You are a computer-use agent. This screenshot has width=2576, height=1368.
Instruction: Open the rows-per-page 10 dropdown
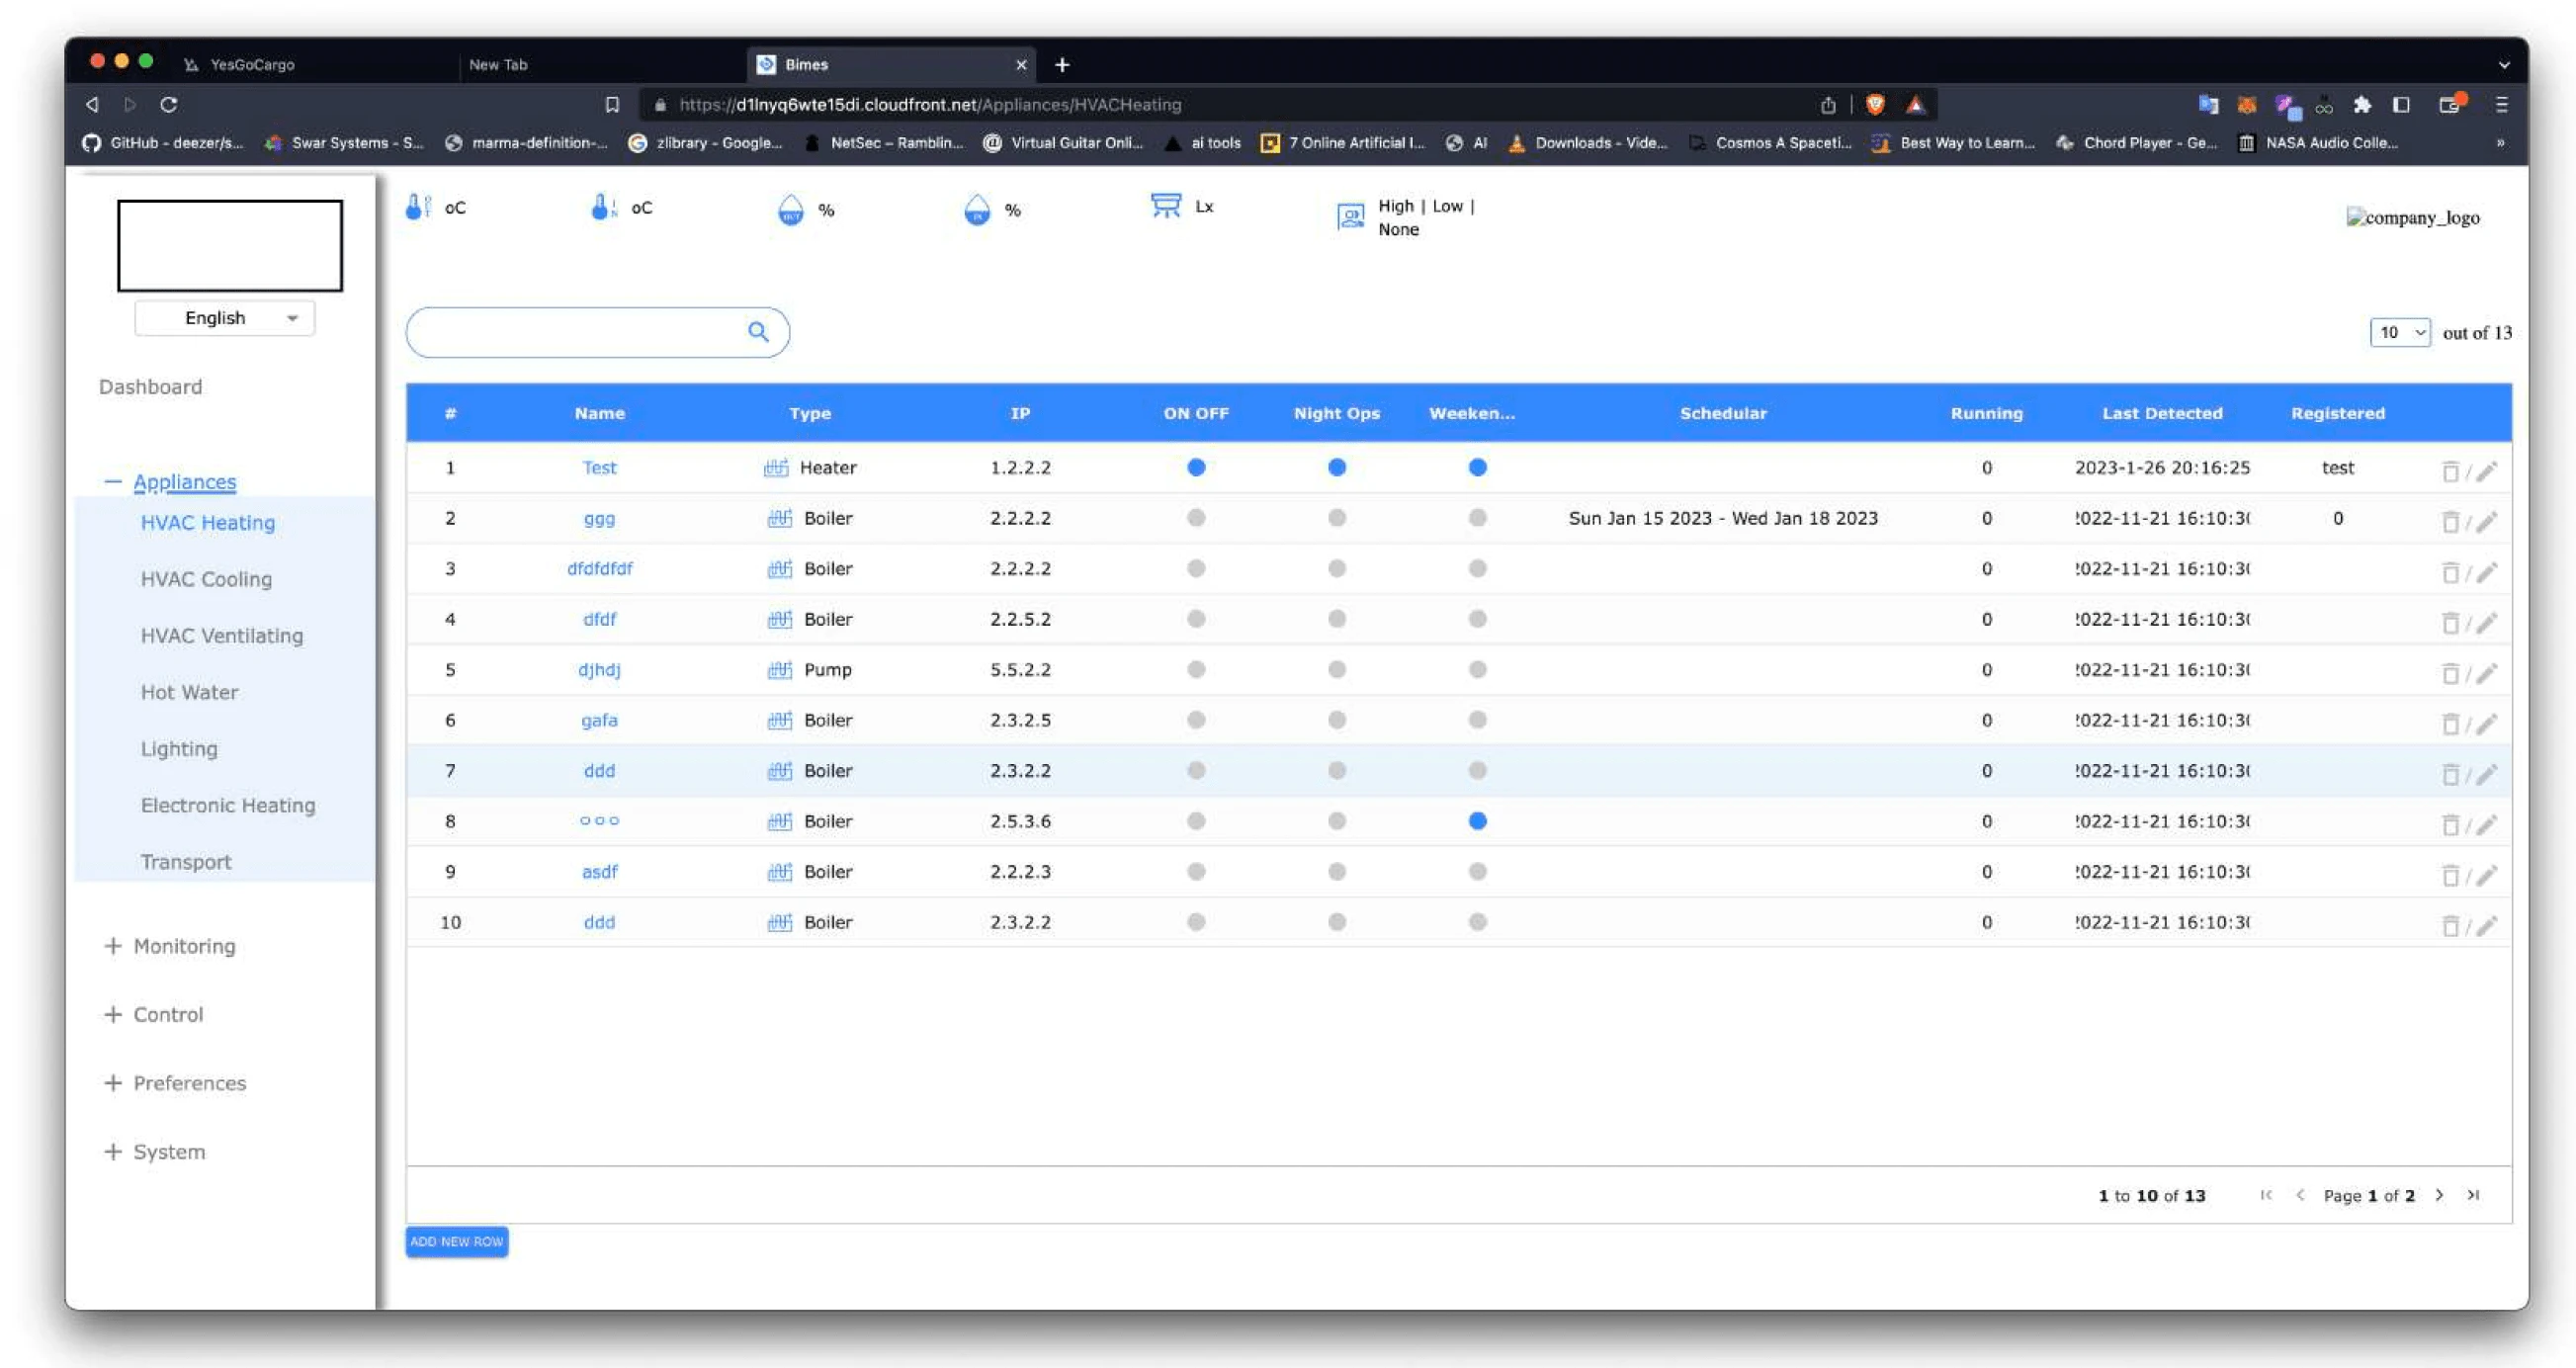coord(2399,332)
